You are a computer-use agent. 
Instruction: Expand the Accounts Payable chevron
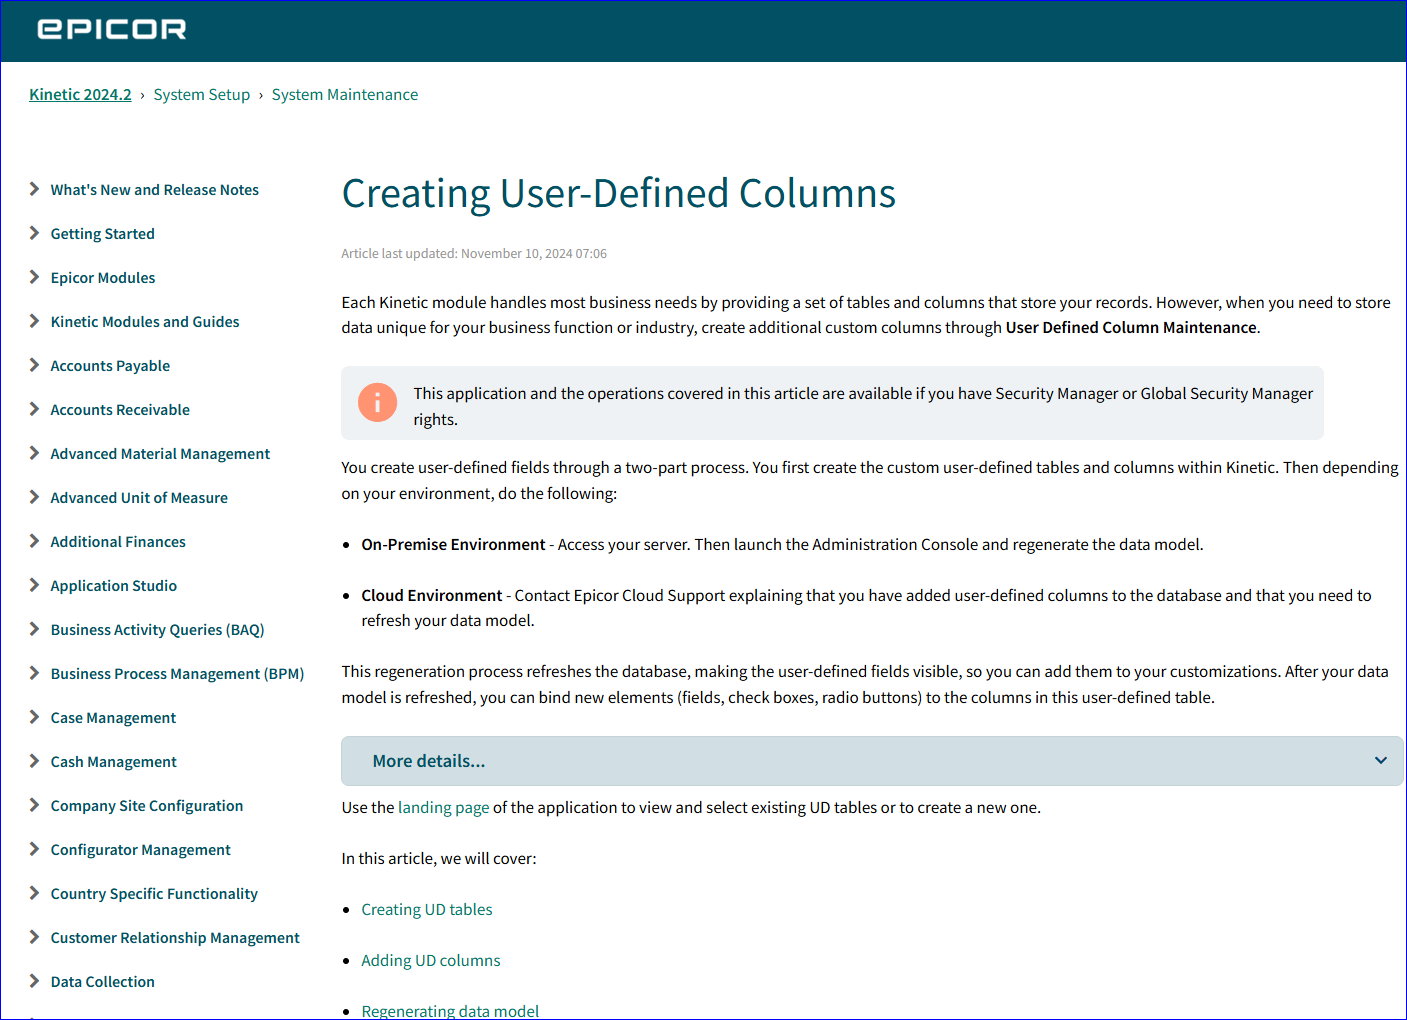34,365
